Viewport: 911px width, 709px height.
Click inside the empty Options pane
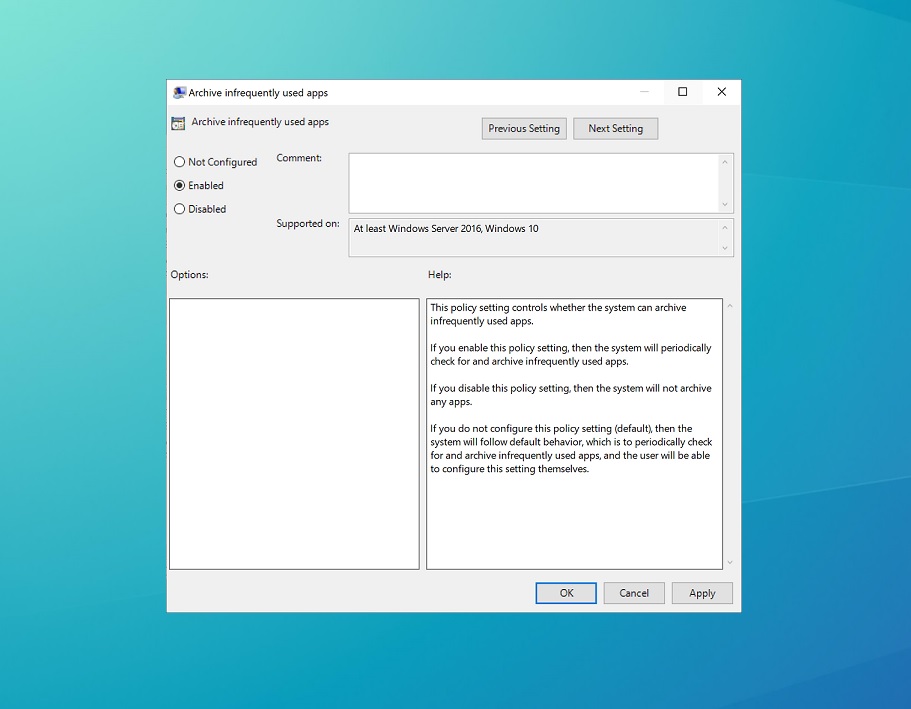[x=294, y=433]
